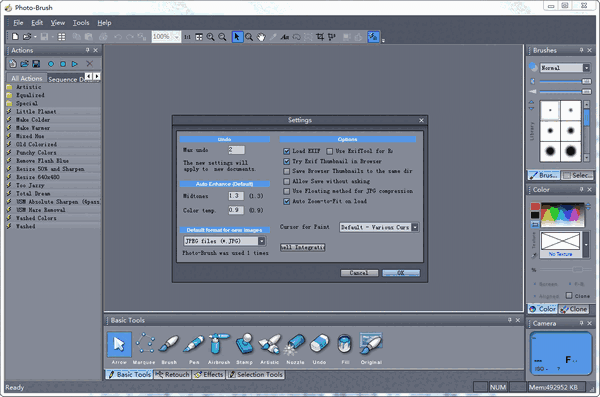The height and width of the screenshot is (397, 600).
Task: Click the zoom out magnifier icon
Action: [222, 37]
